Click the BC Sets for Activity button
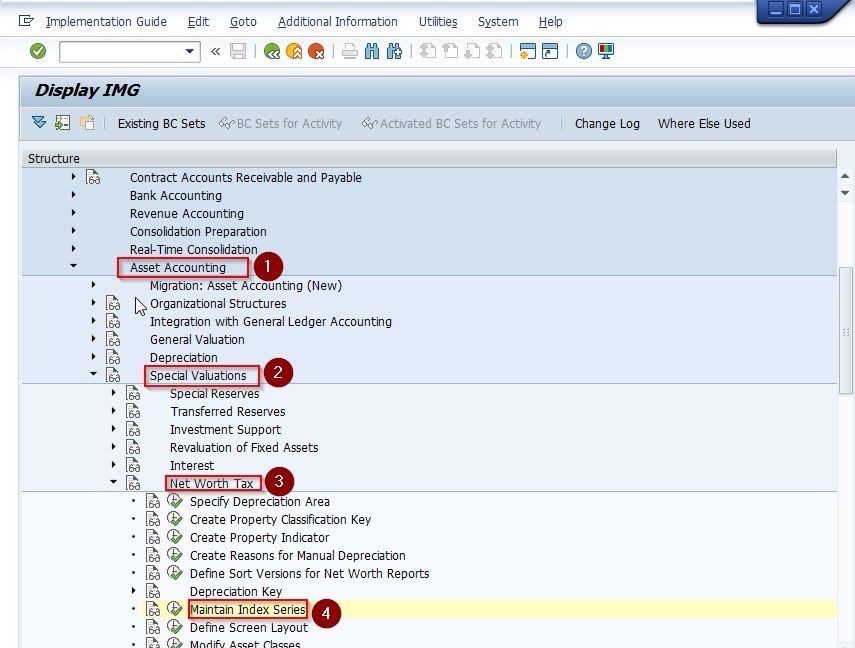The height and width of the screenshot is (648, 855). (x=280, y=124)
